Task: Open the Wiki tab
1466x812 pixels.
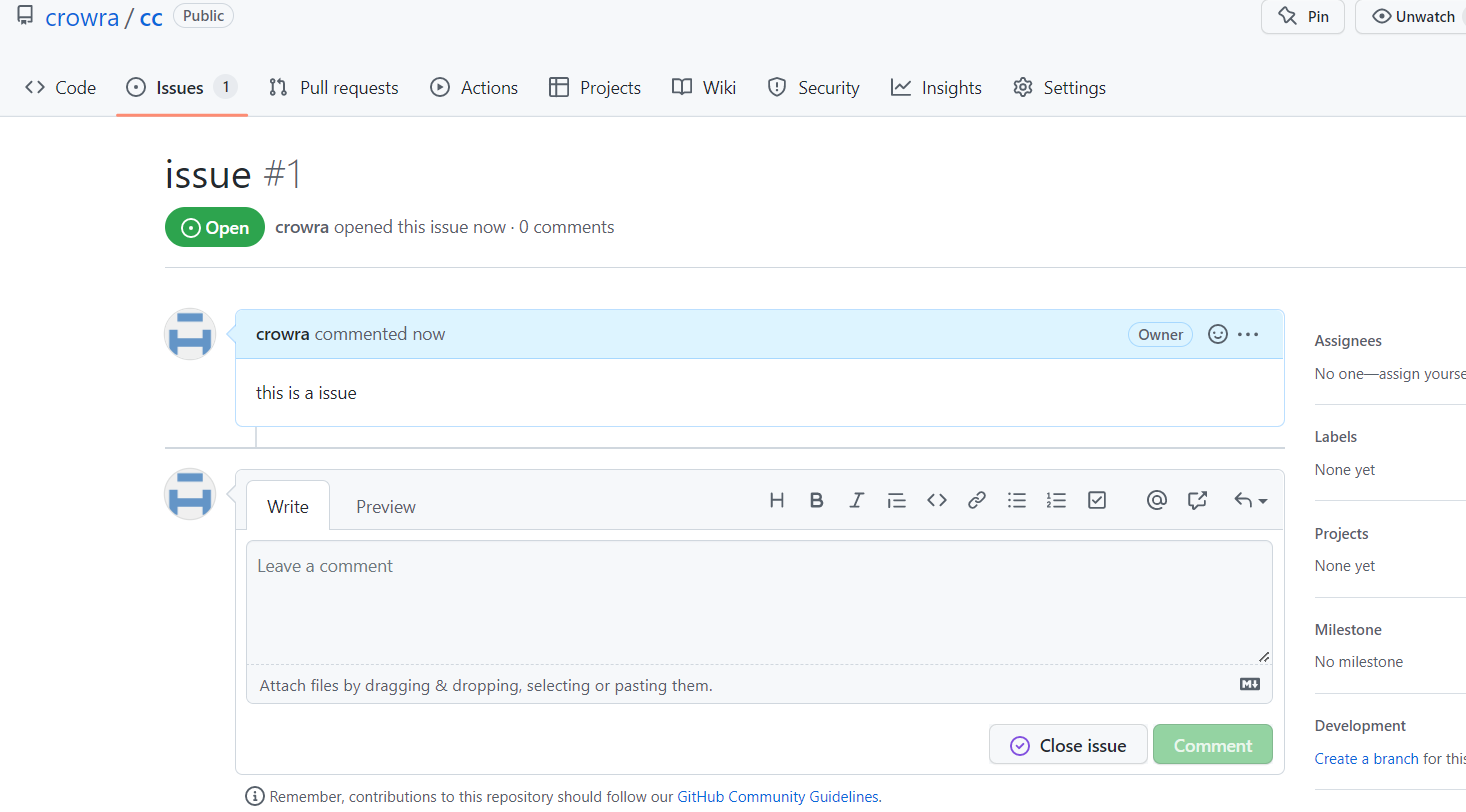Action: 704,88
